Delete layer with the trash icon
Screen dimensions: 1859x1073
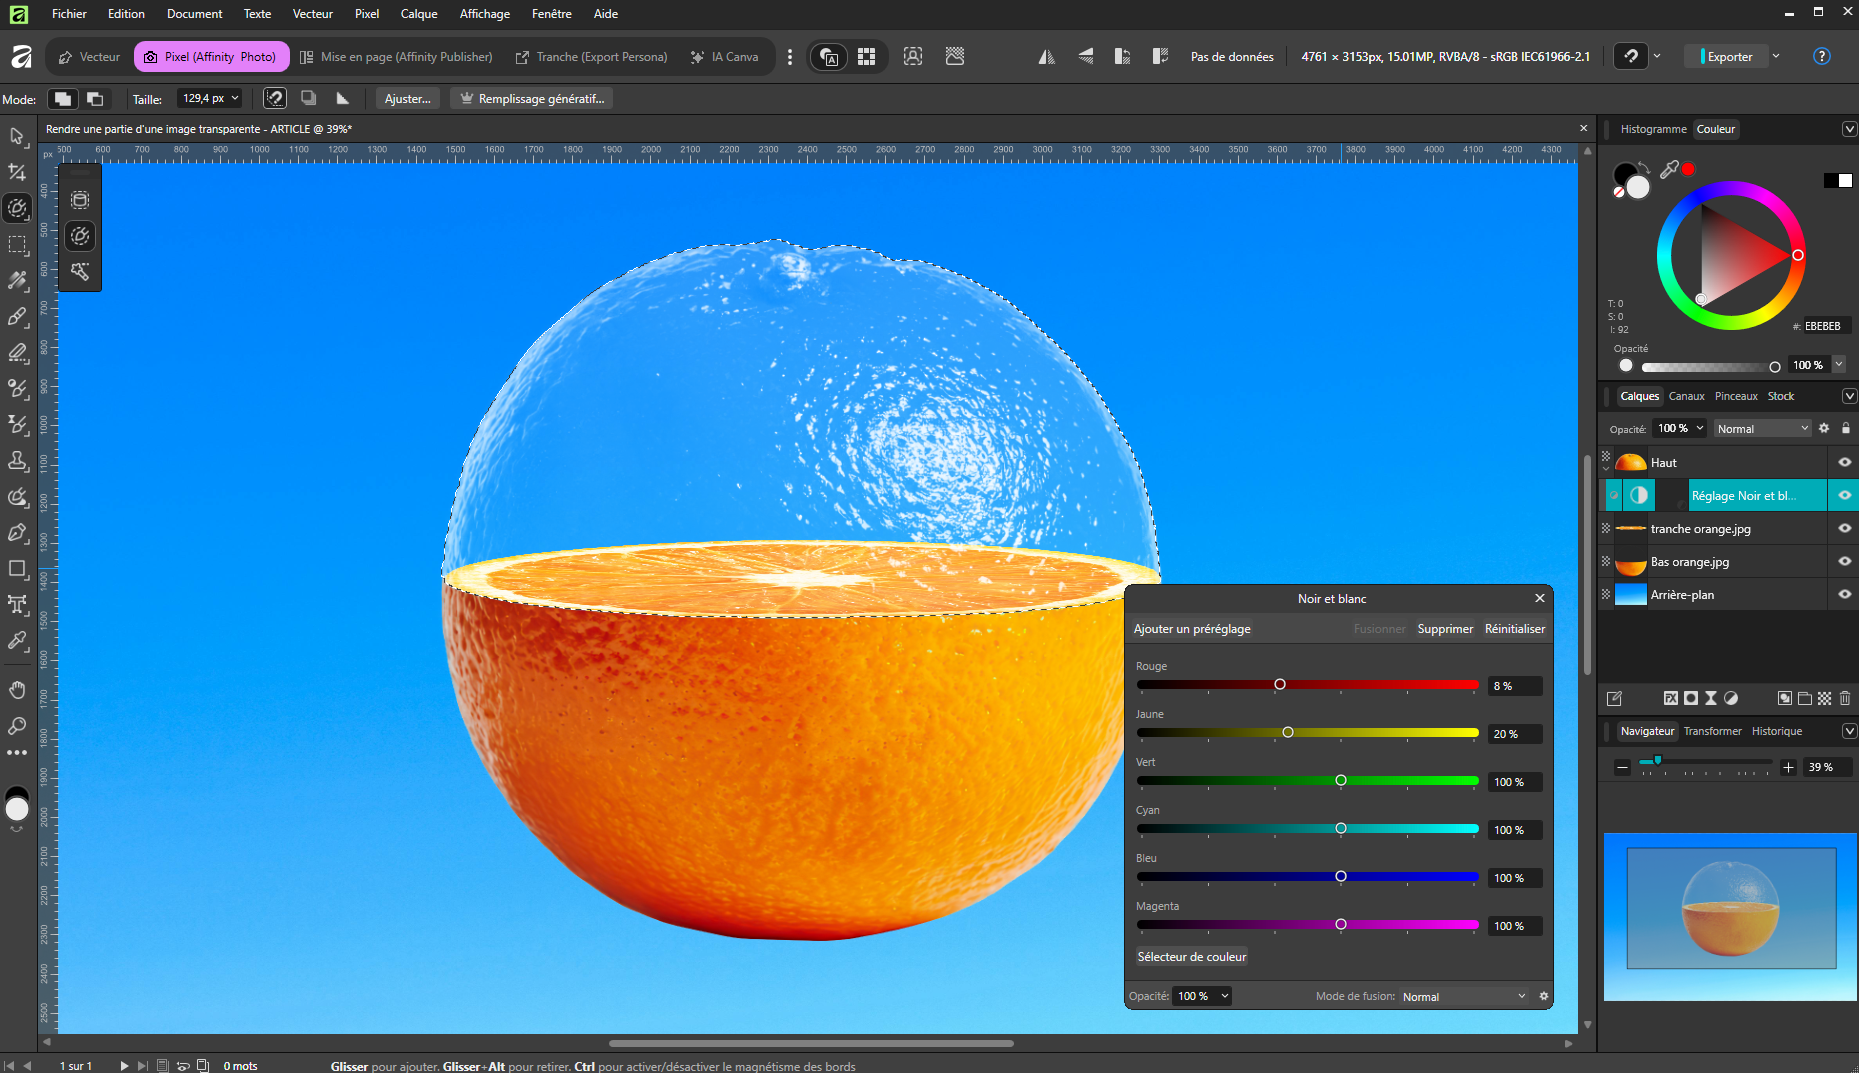(x=1845, y=698)
